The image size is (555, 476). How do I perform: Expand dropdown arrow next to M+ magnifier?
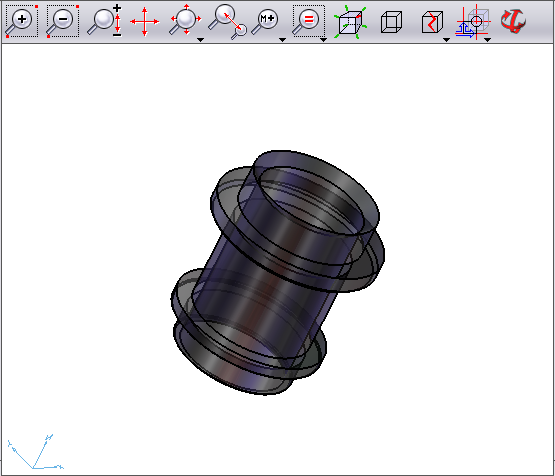(x=282, y=40)
